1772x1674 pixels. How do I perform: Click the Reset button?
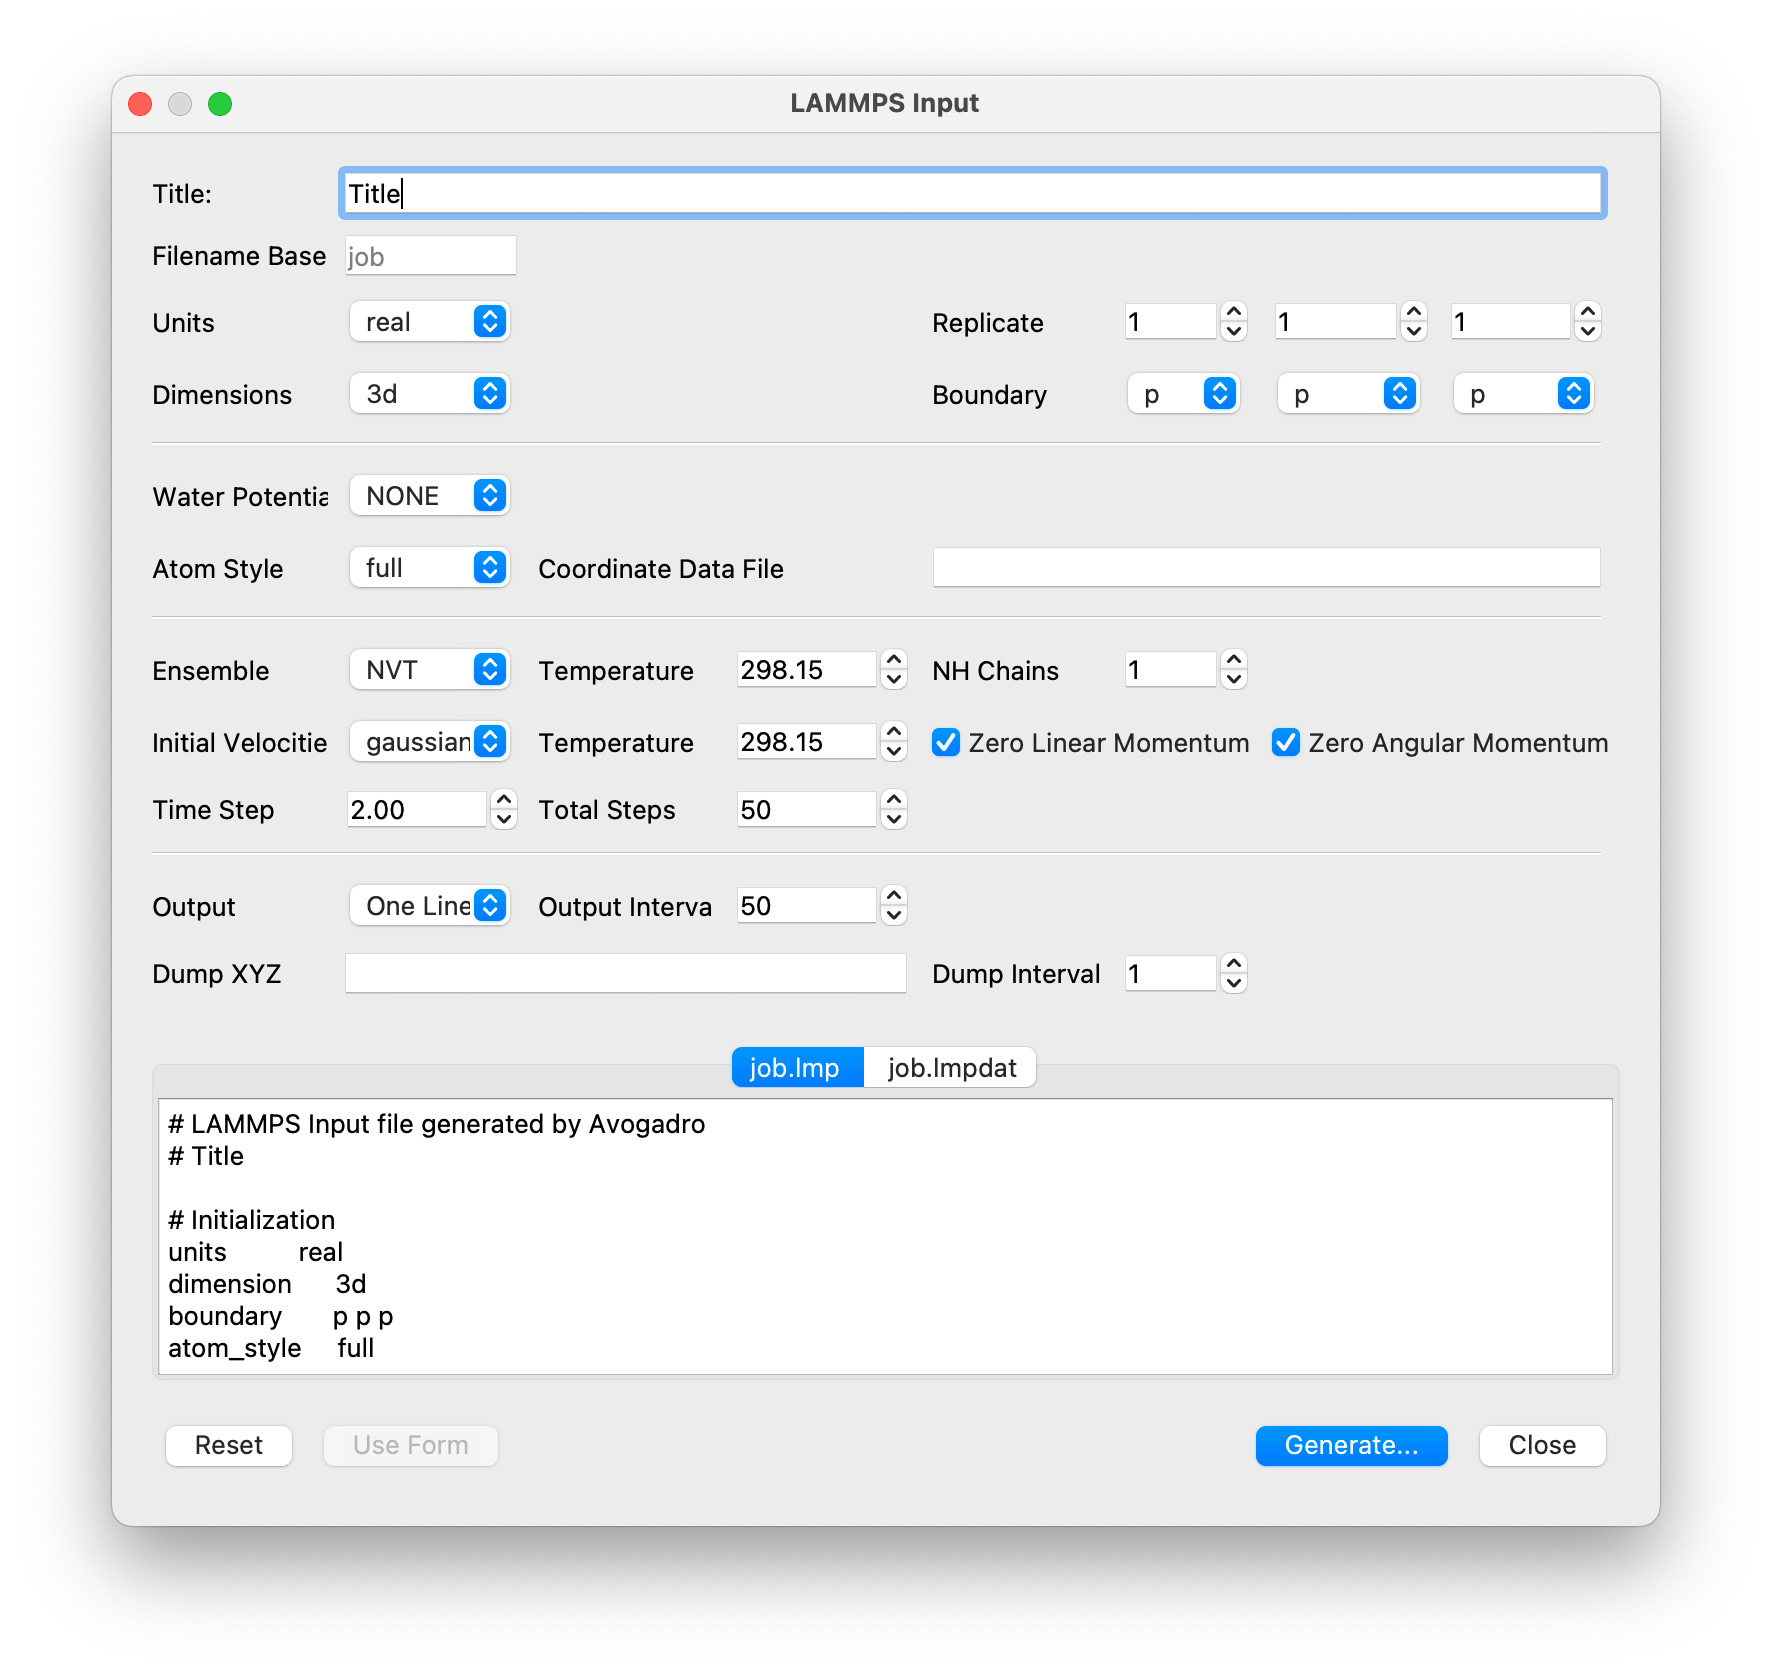coord(229,1445)
